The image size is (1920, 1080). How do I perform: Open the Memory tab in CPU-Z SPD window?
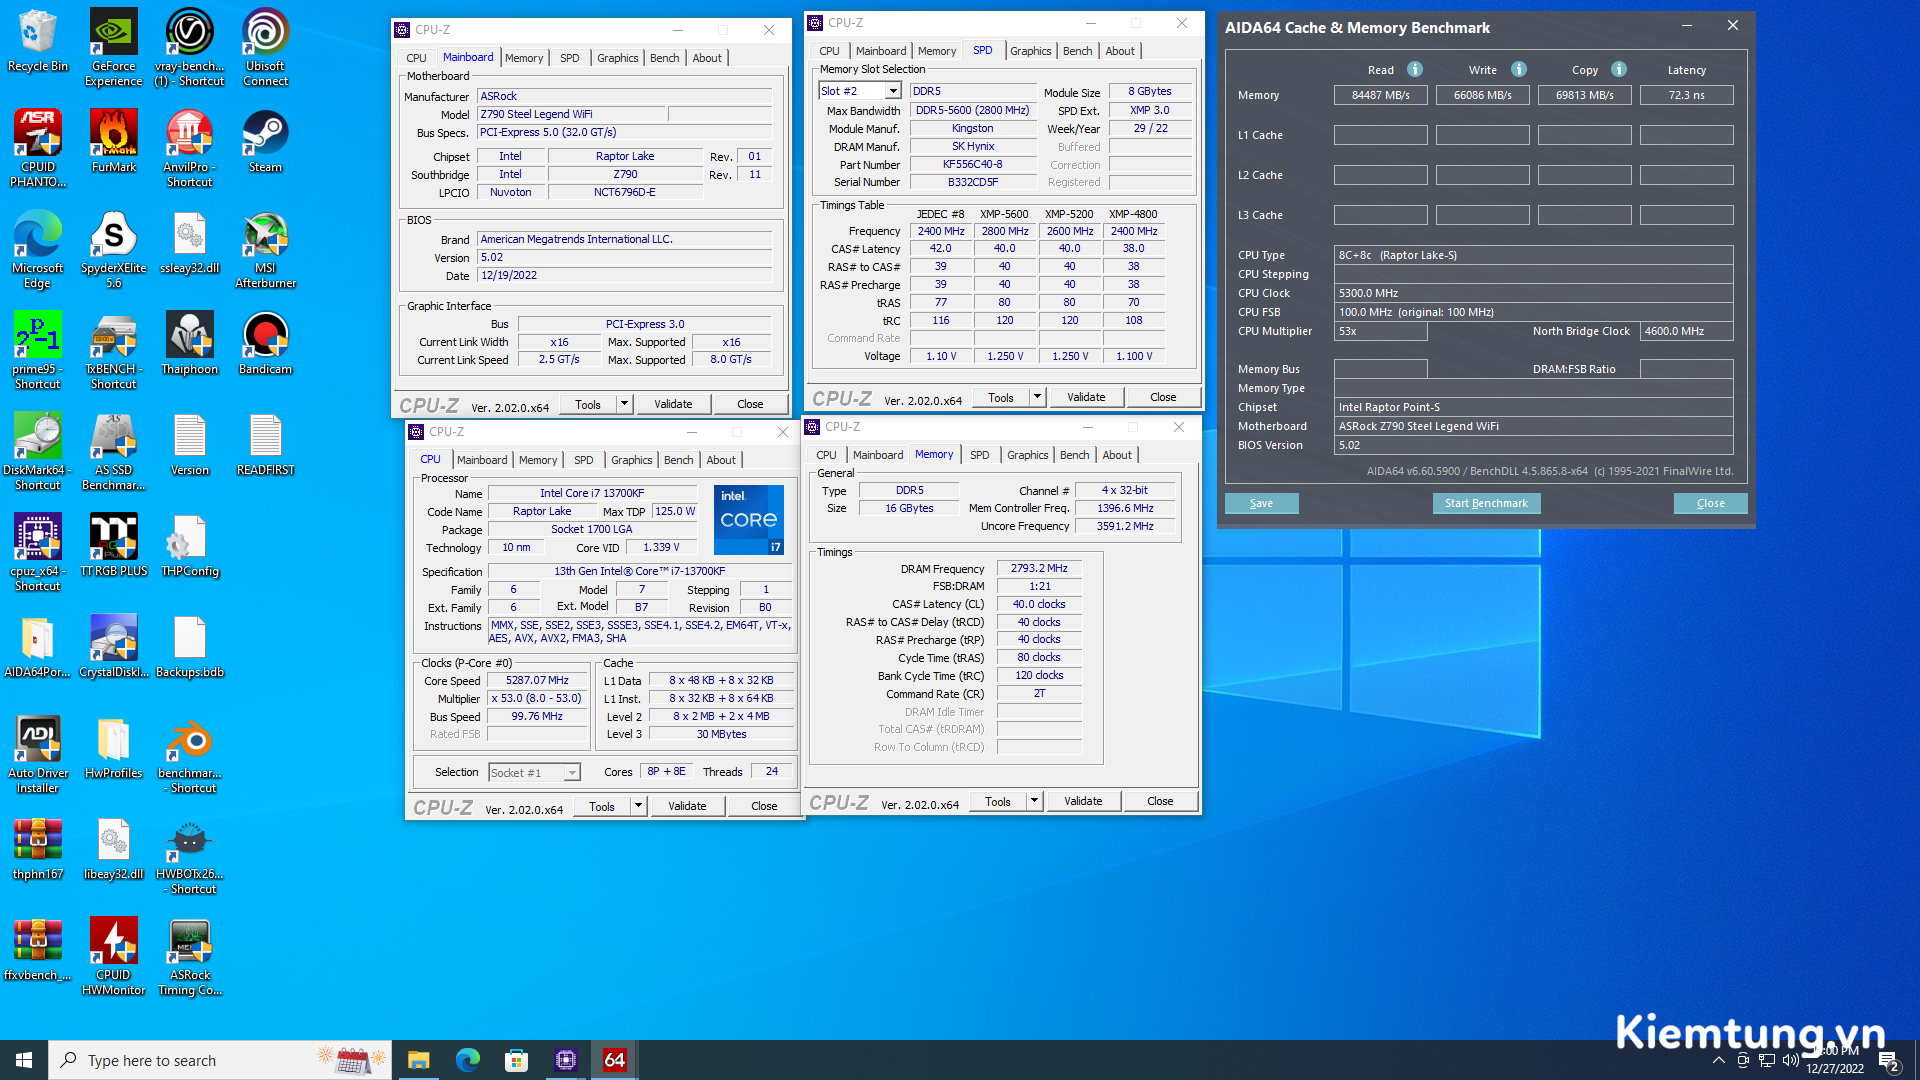click(x=937, y=51)
